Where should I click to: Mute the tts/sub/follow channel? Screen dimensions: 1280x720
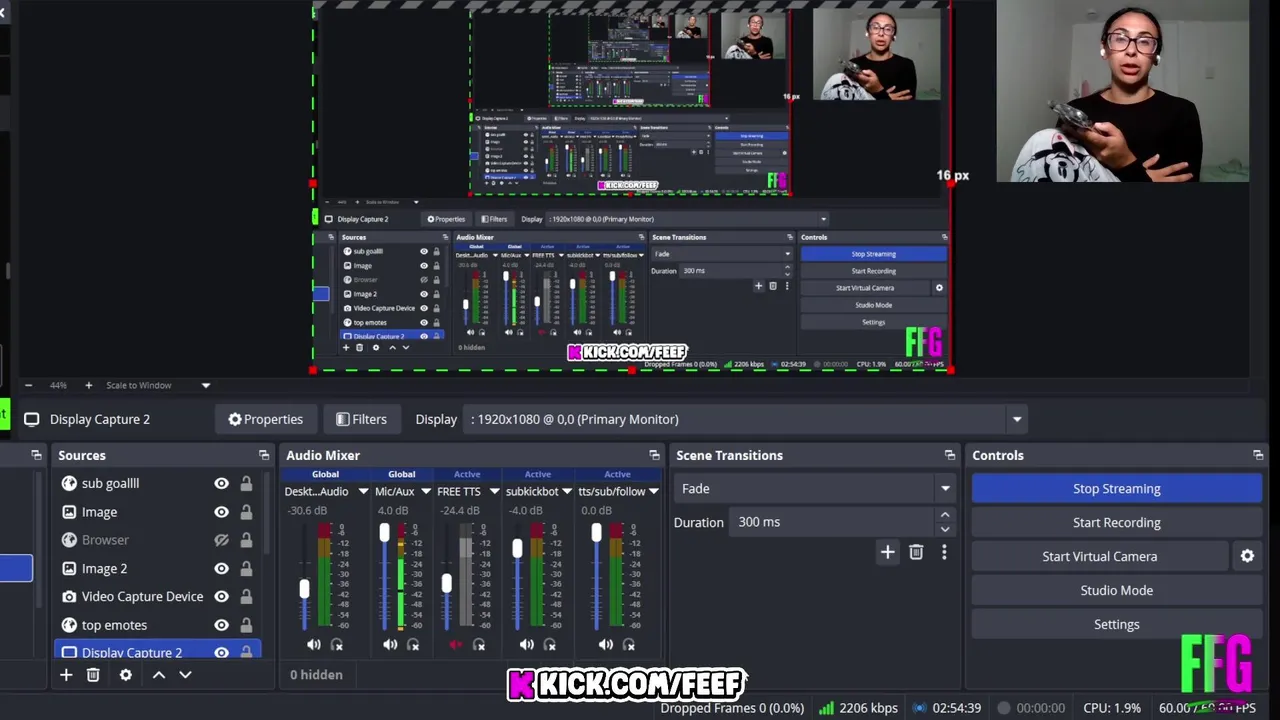point(606,645)
